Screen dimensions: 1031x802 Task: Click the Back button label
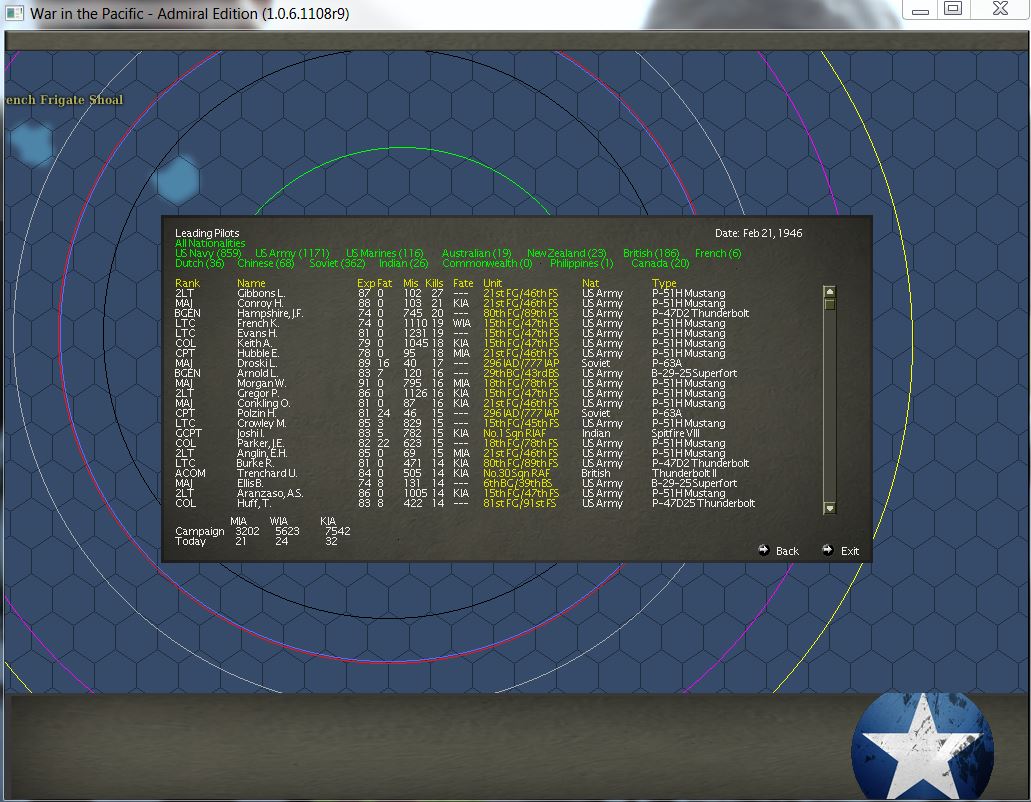pyautogui.click(x=787, y=551)
